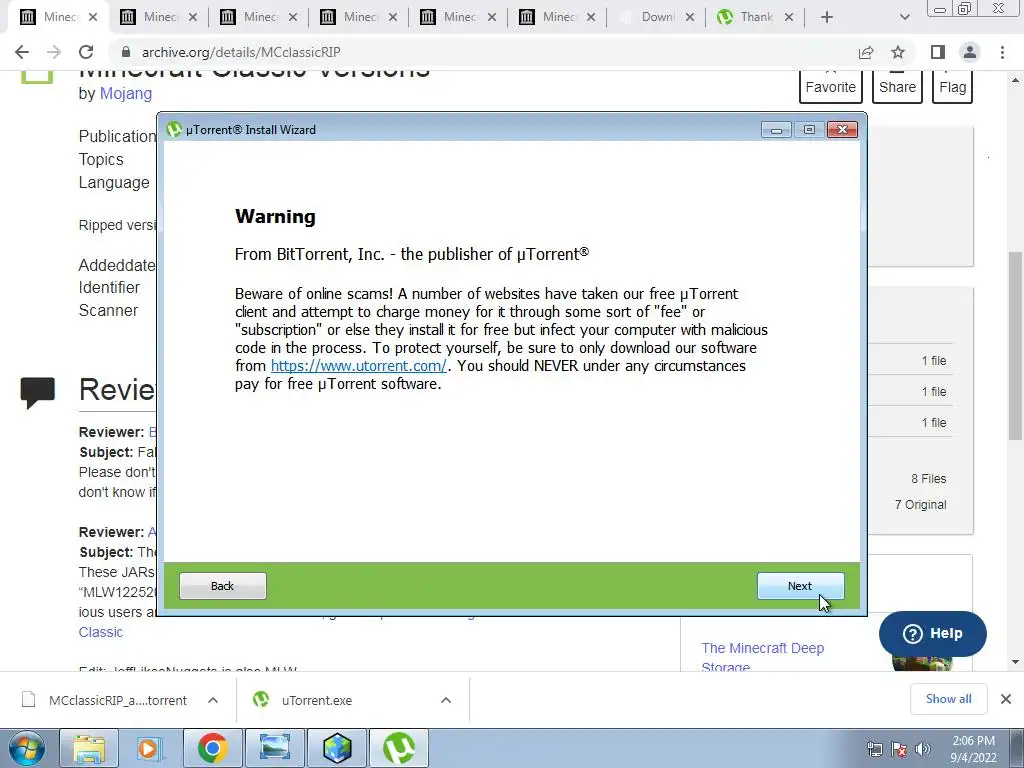The image size is (1024, 768).
Task: Click the Action Center flag tray icon
Action: click(x=899, y=749)
